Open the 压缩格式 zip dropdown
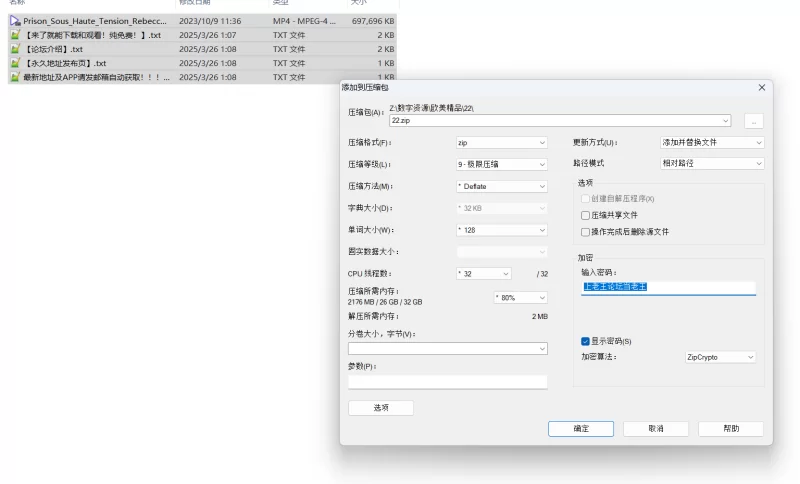This screenshot has height=484, width=800. pyautogui.click(x=502, y=143)
